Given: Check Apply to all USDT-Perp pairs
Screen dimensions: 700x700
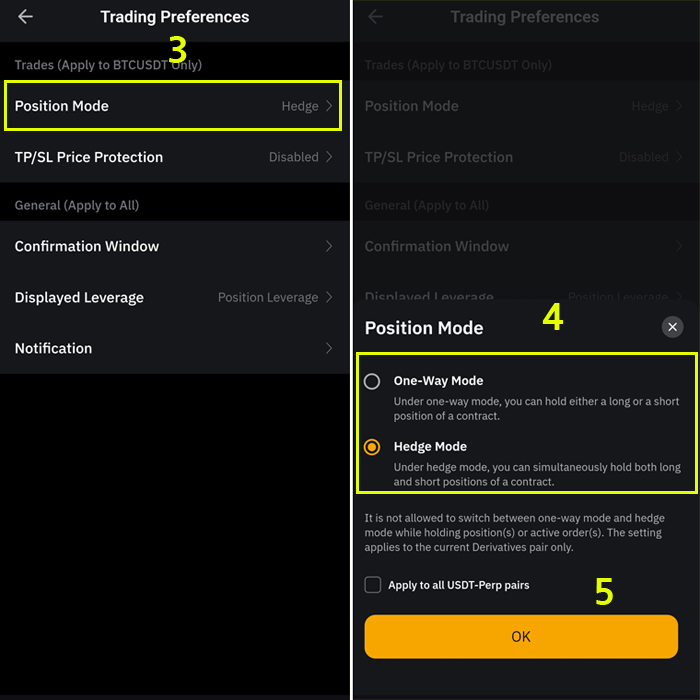Looking at the screenshot, I should click(x=373, y=585).
